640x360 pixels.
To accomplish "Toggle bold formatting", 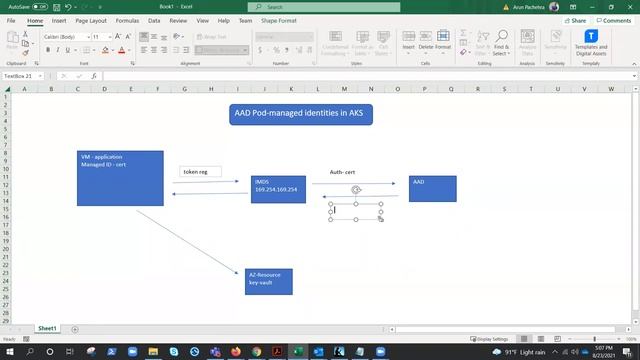I will [48, 50].
